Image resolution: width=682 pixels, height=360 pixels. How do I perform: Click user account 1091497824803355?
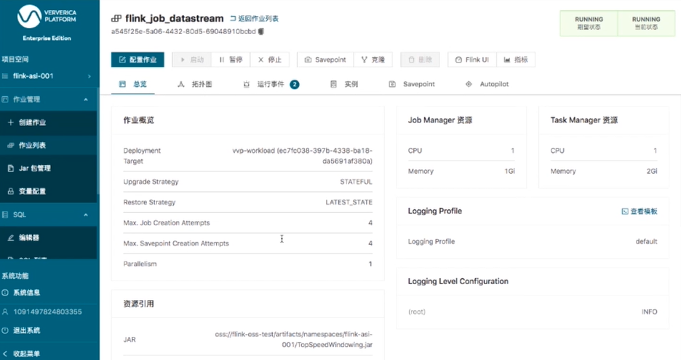(x=48, y=312)
